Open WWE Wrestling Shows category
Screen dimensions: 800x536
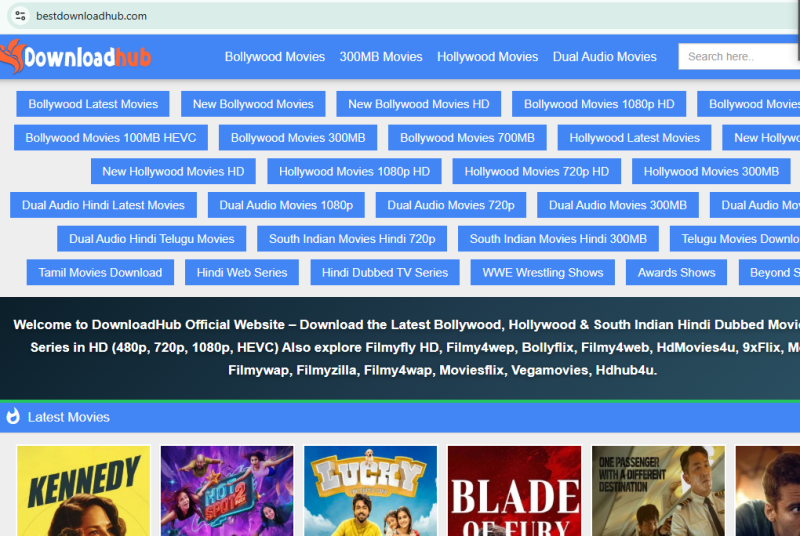pyautogui.click(x=543, y=272)
